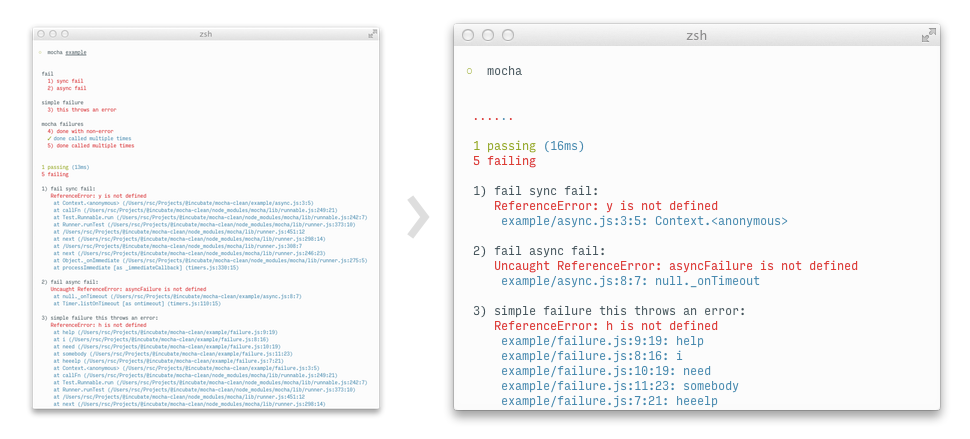Click '1) fail sync fail:' in left window
970x439 pixels.
coord(69,189)
